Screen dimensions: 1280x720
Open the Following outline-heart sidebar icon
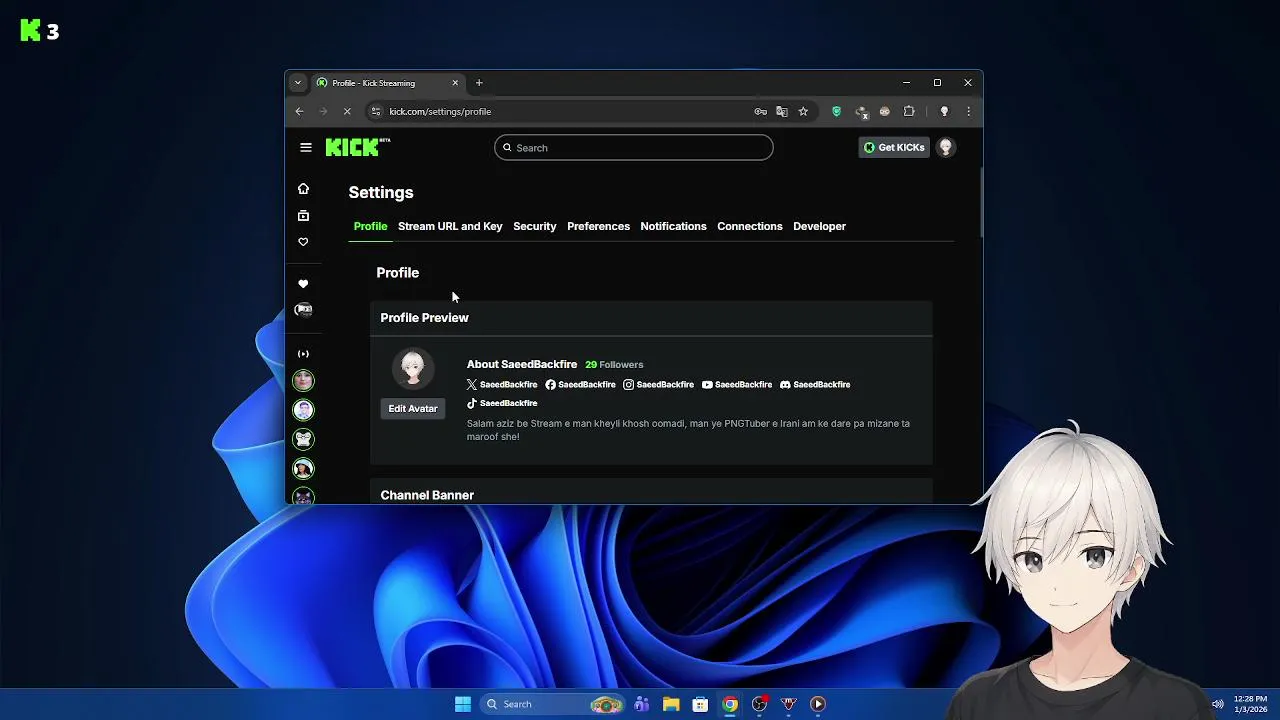303,242
